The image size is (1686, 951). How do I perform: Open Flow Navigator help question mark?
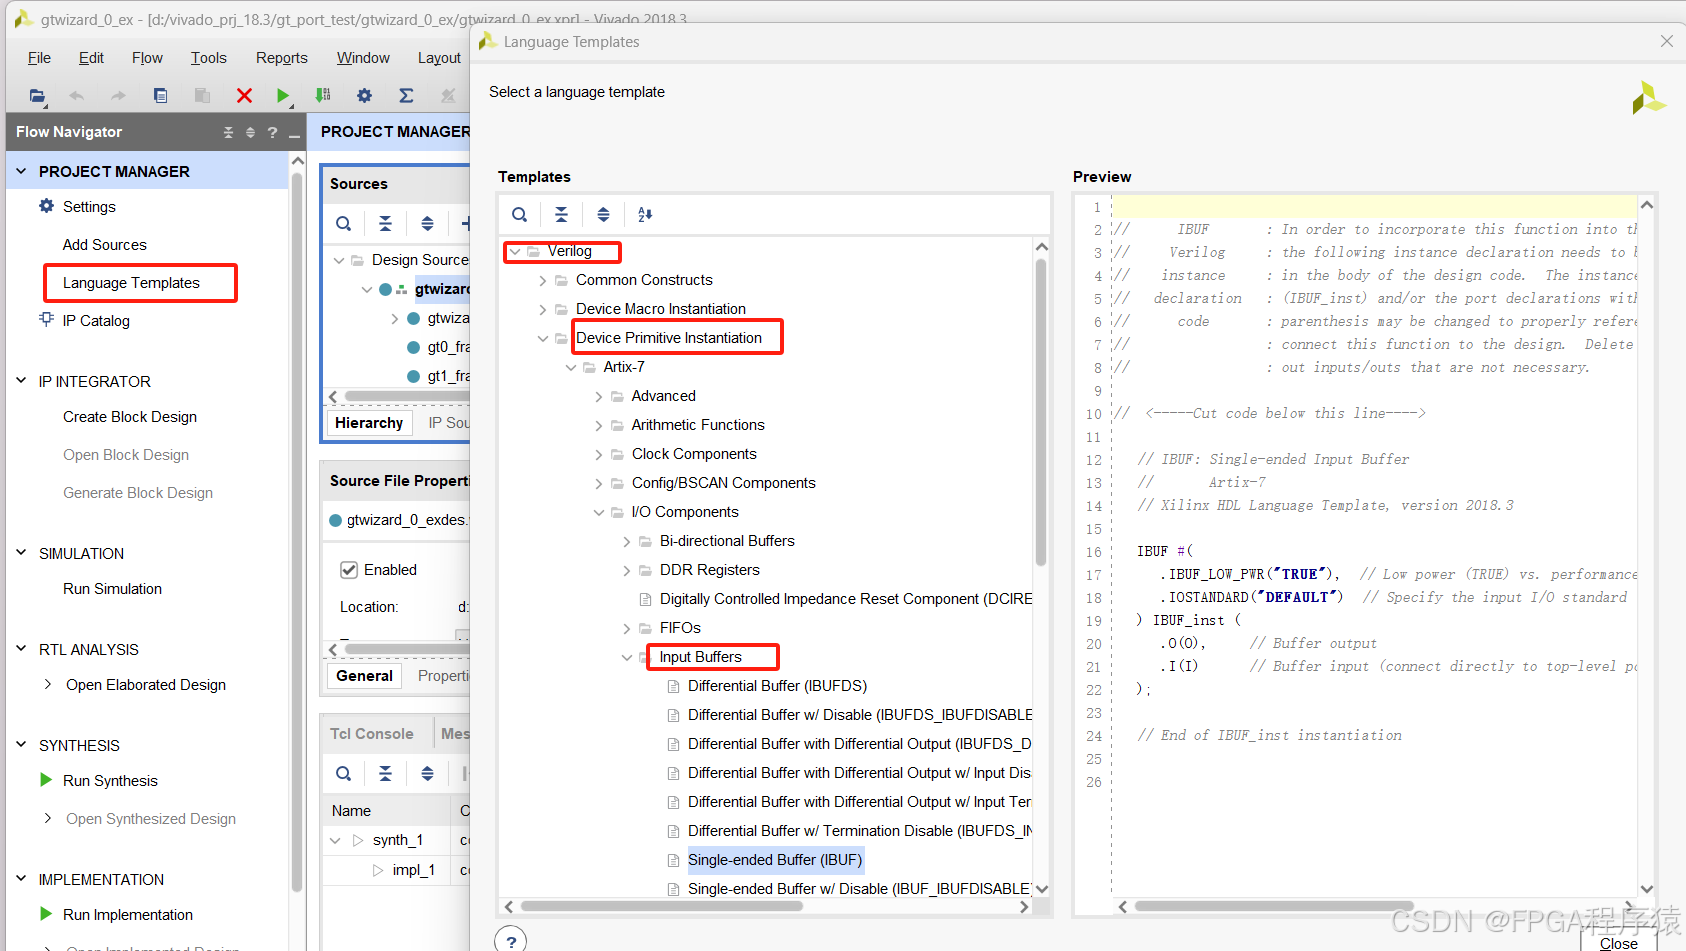coord(272,132)
